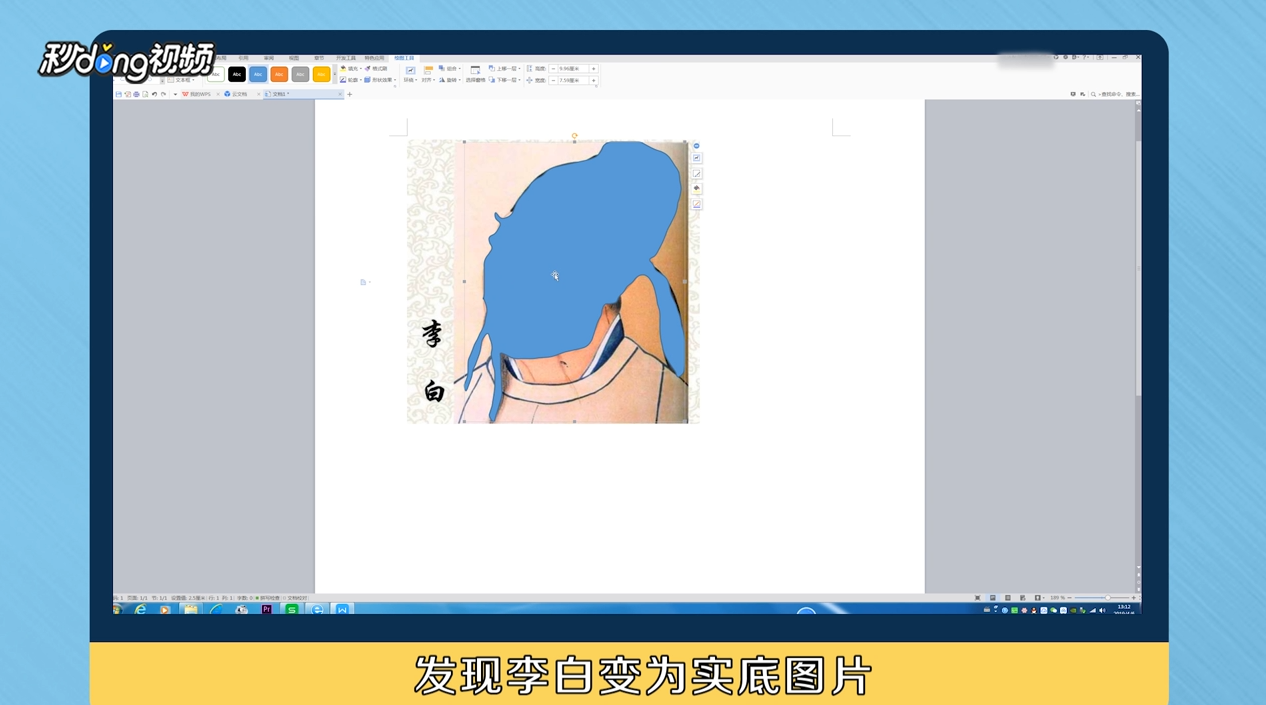Screen dimensions: 1266x705
Task: Add a new document tab
Action: click(x=350, y=94)
